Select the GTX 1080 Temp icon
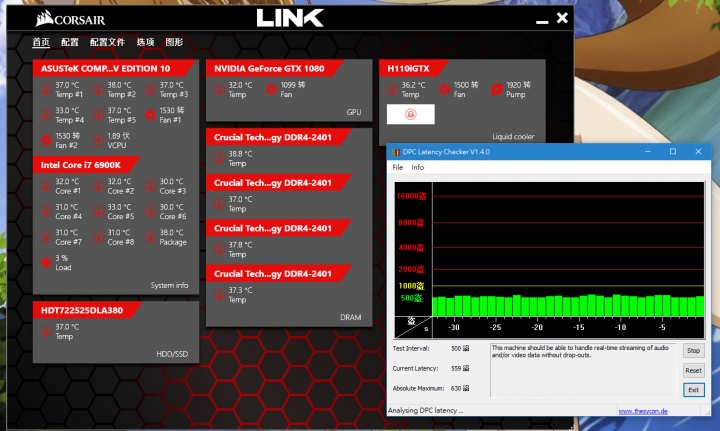 pos(219,90)
